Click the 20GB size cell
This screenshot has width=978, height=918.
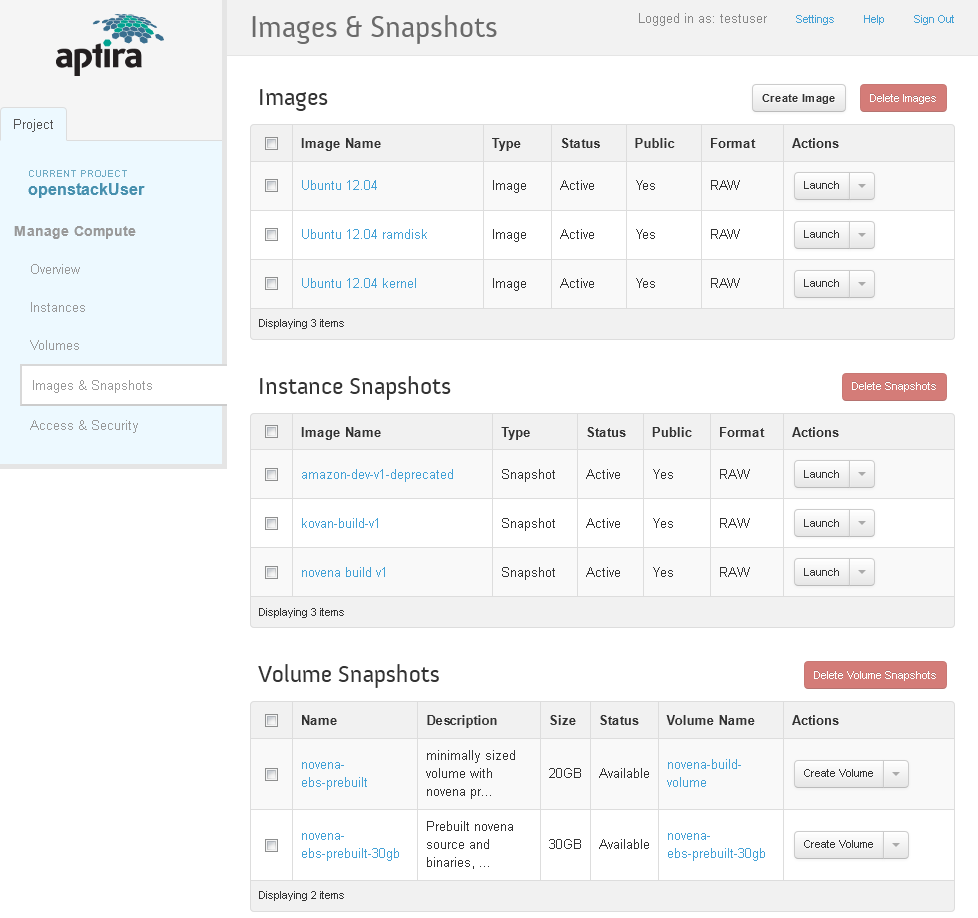pyautogui.click(x=564, y=774)
